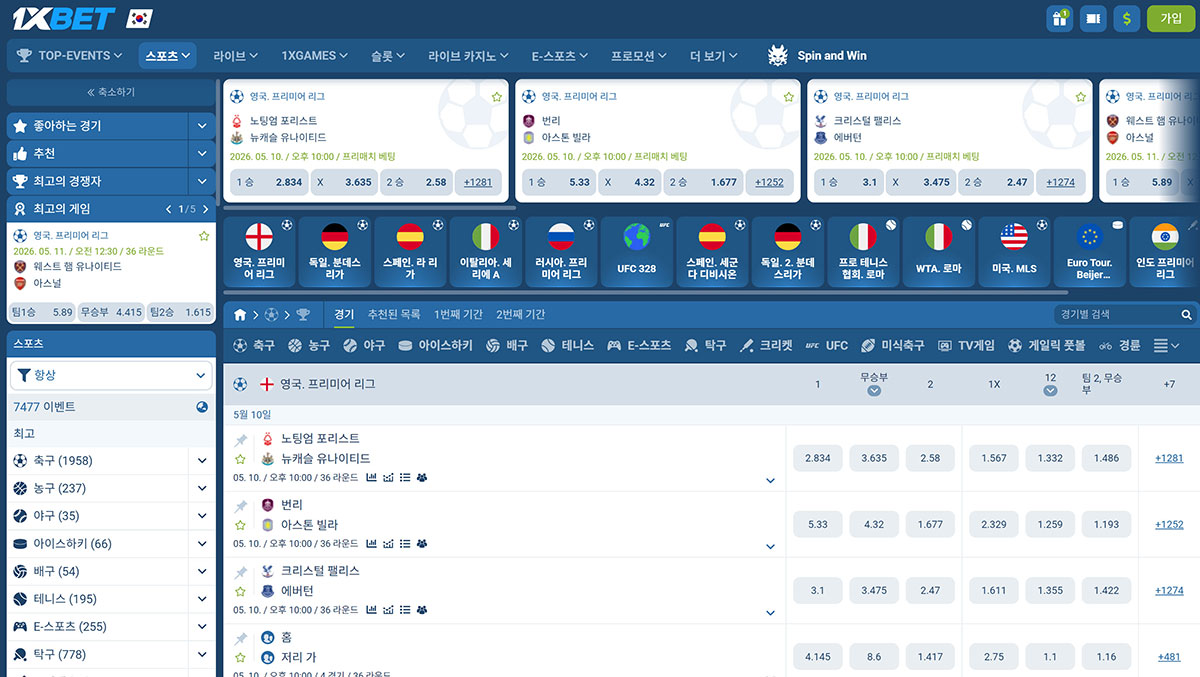Open the 무승부 column dropdown arrow
The height and width of the screenshot is (677, 1200).
[x=874, y=391]
